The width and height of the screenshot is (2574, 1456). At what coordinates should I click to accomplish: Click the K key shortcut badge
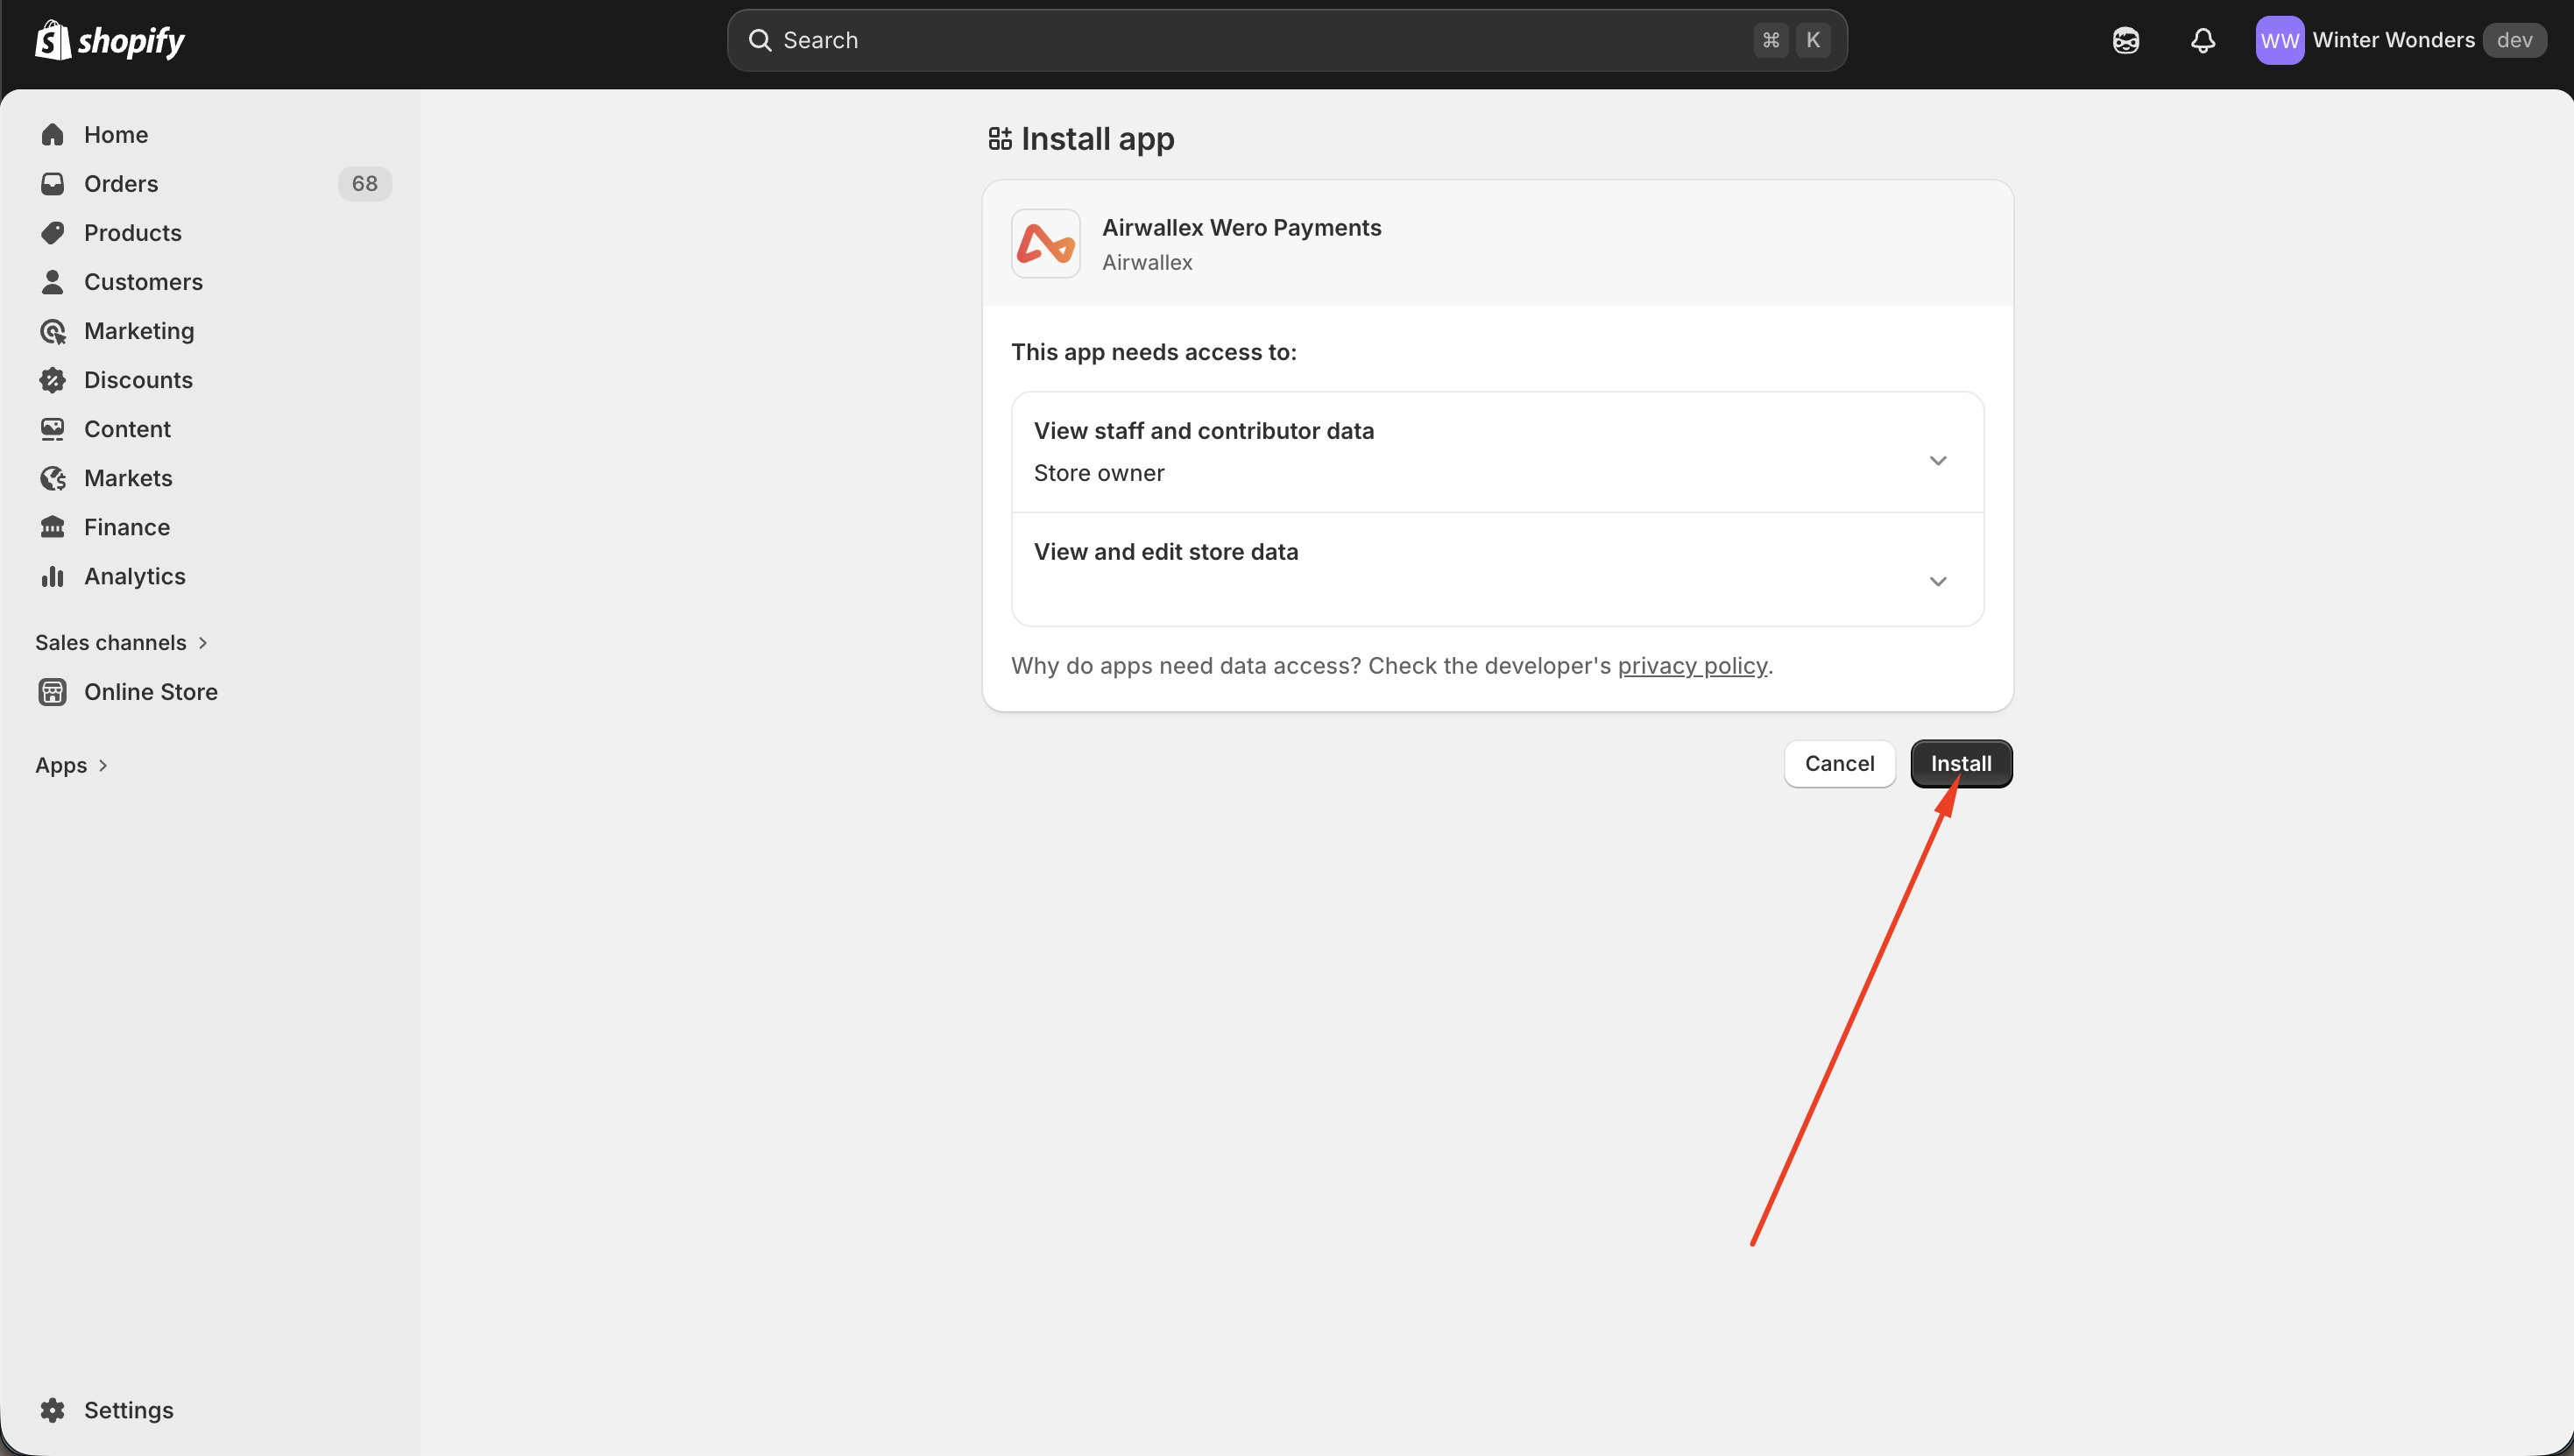[1812, 40]
